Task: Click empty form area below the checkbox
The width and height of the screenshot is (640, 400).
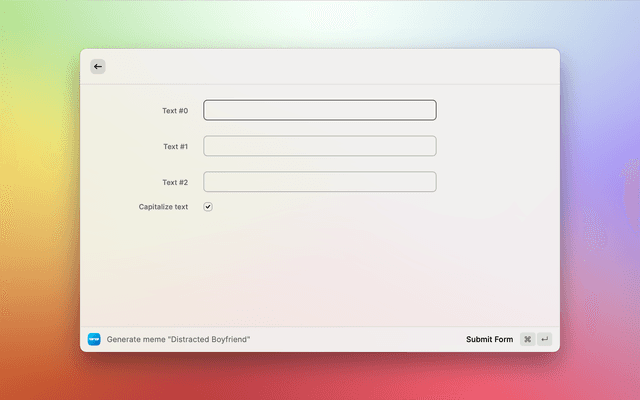Action: click(x=320, y=270)
